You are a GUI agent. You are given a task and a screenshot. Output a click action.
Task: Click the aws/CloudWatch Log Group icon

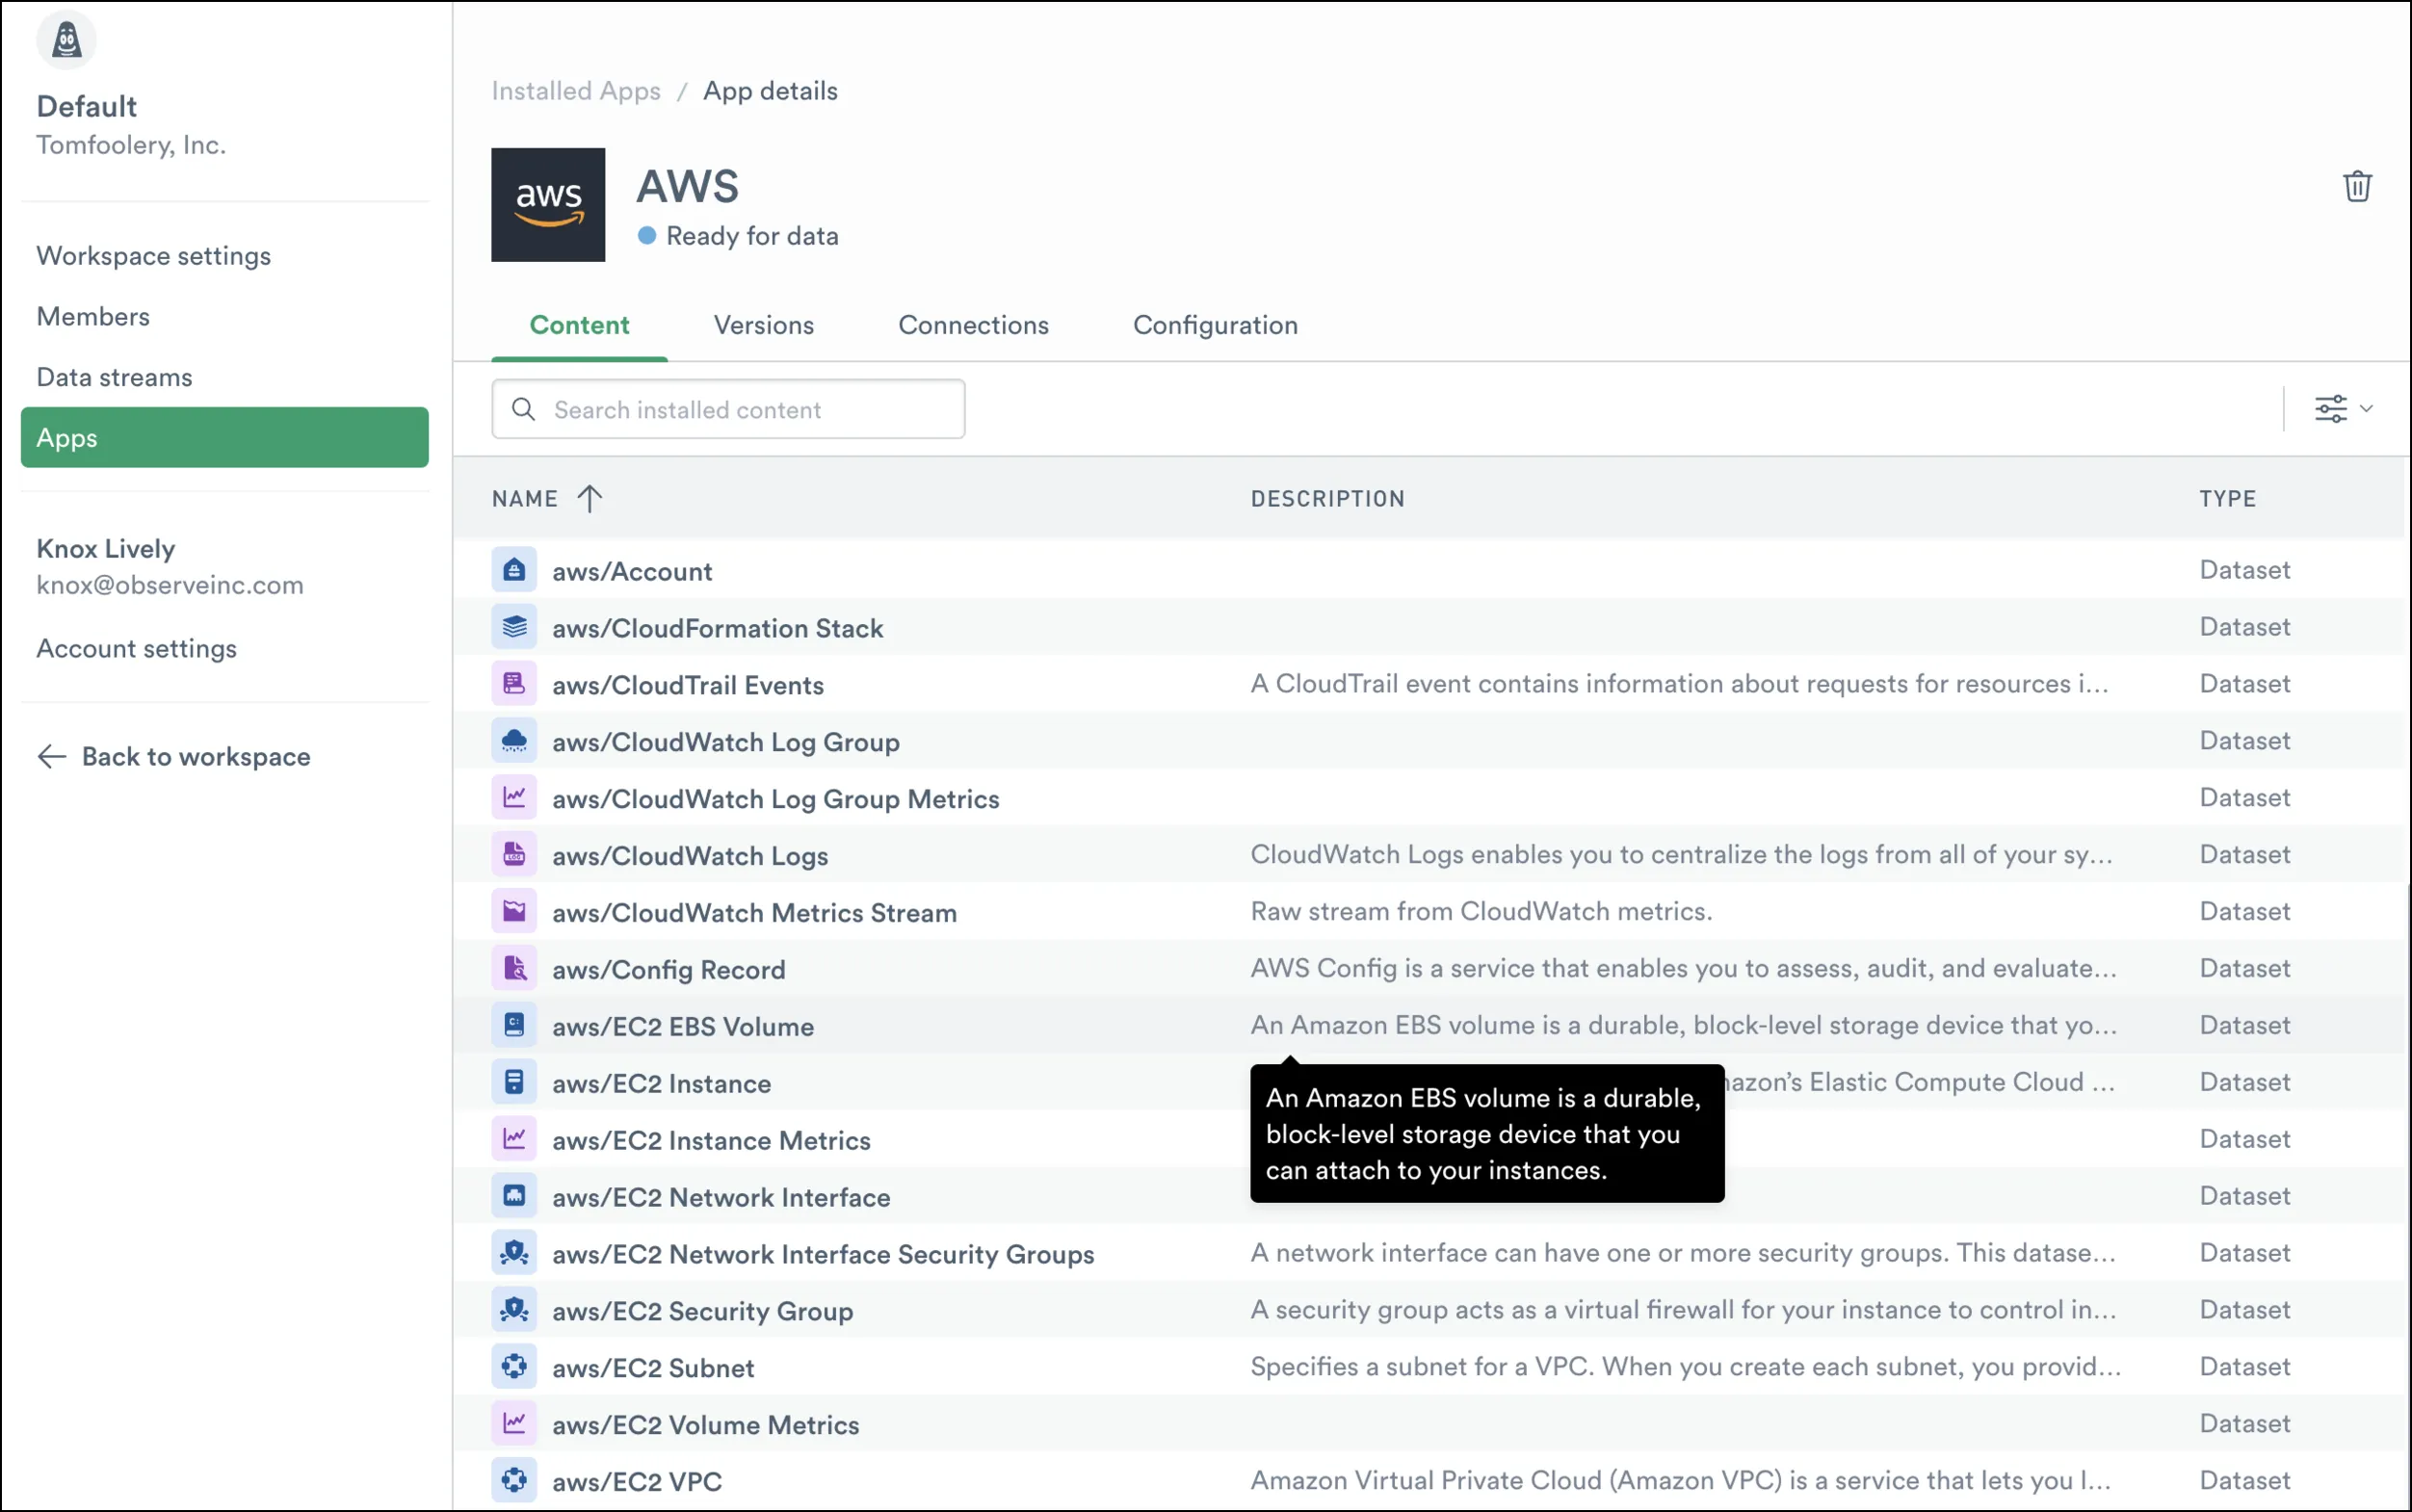(x=514, y=741)
